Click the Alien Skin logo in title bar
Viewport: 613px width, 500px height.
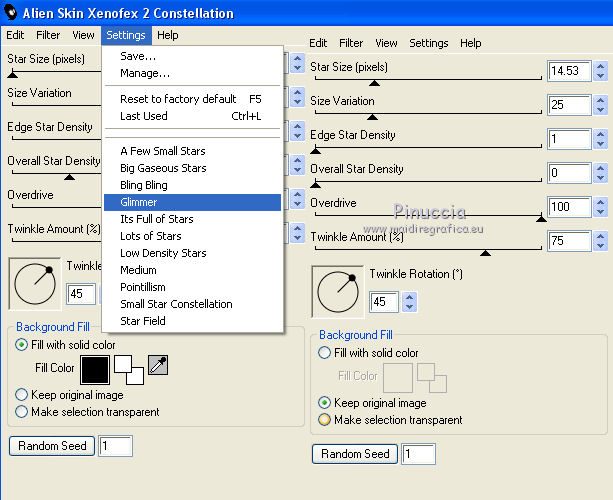tap(12, 13)
